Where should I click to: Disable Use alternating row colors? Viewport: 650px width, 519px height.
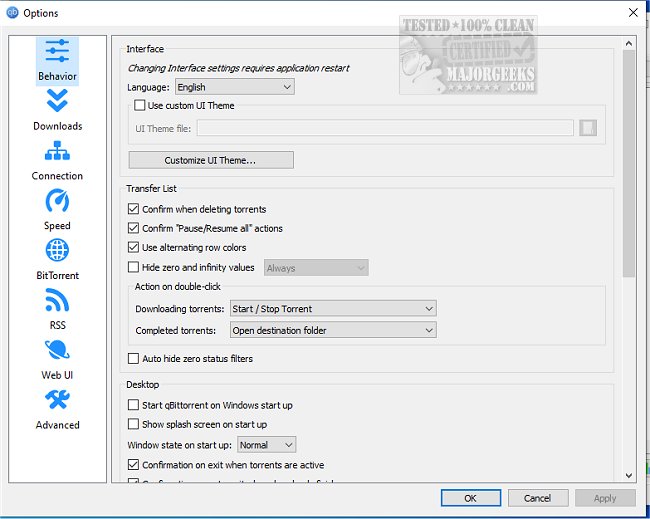[133, 247]
